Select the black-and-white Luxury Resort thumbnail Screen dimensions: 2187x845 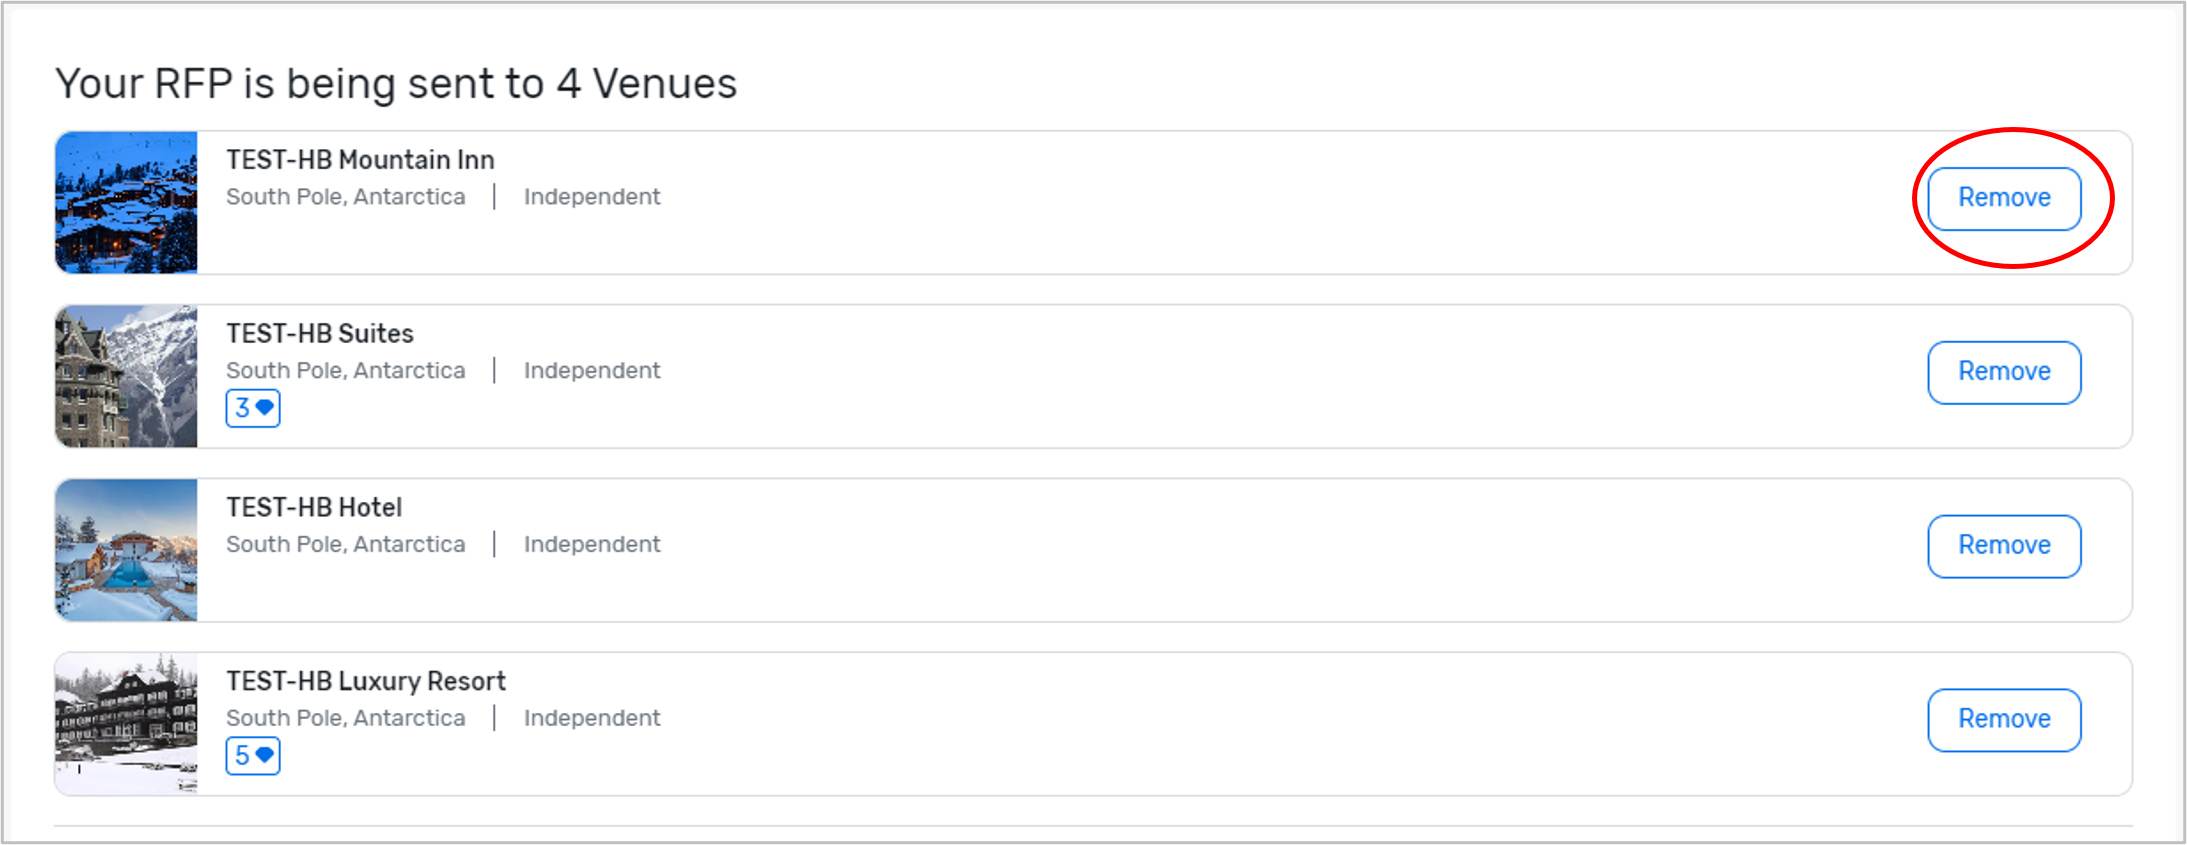pyautogui.click(x=126, y=724)
